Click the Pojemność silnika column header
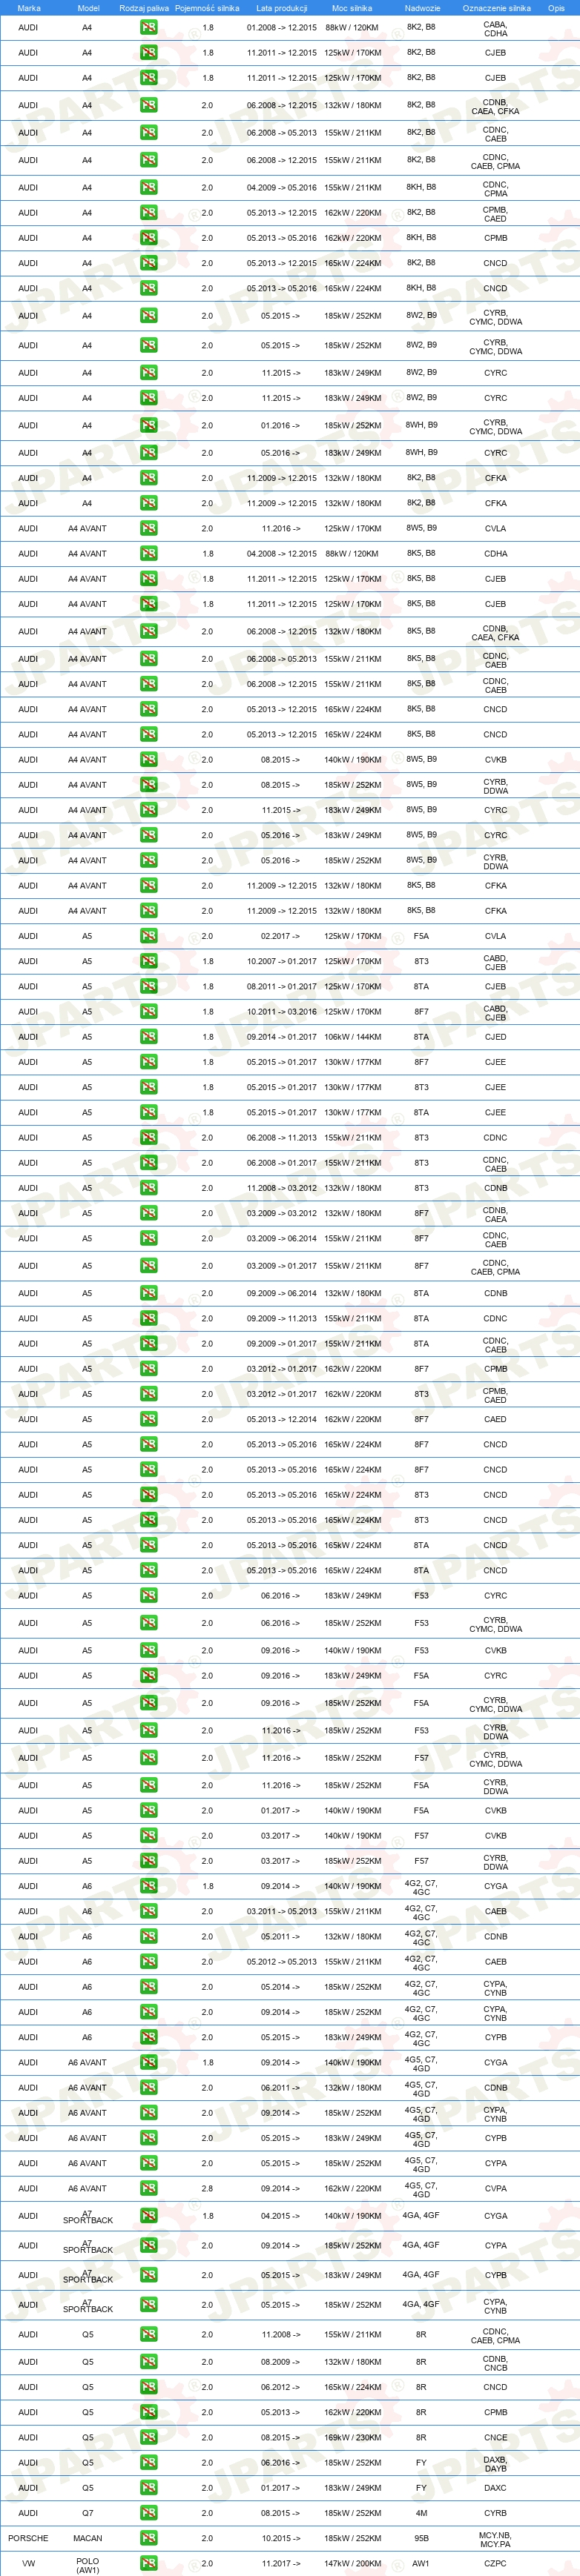 pyautogui.click(x=207, y=8)
